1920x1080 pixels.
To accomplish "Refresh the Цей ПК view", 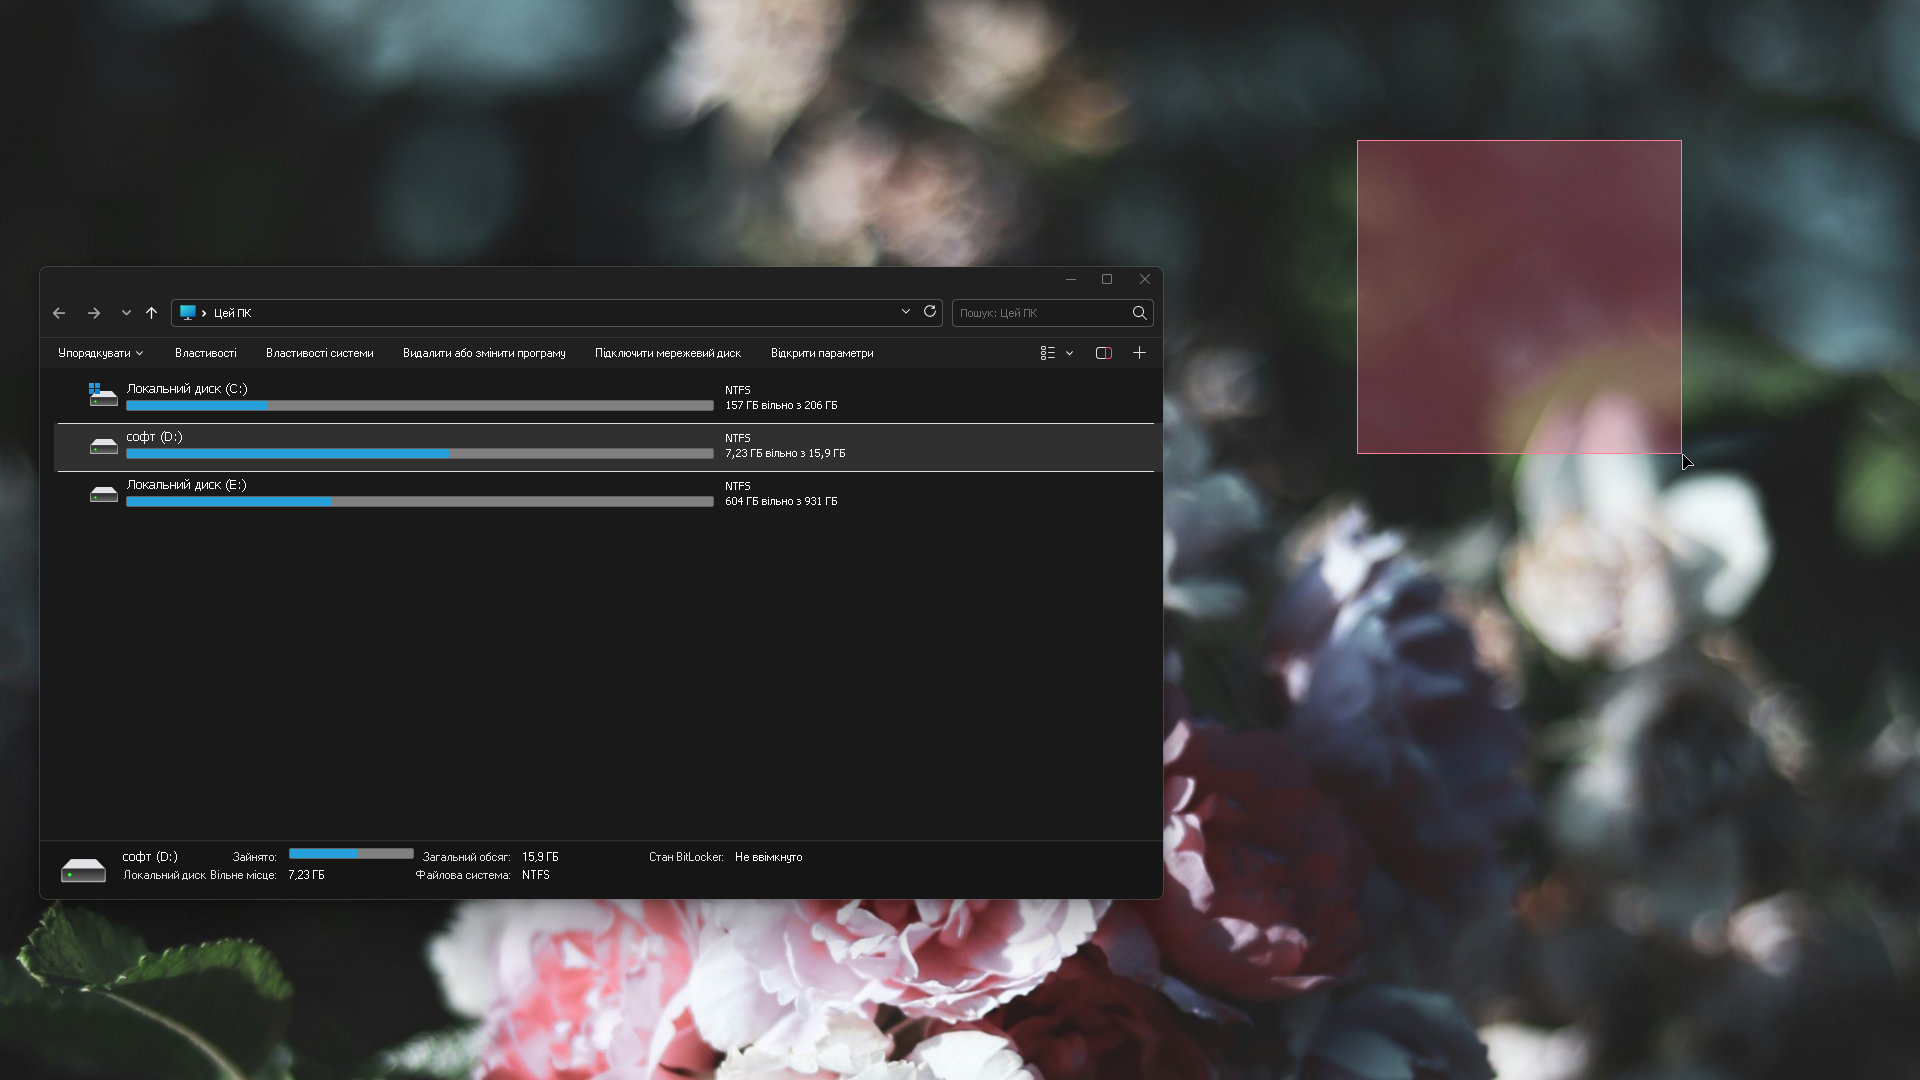I will pyautogui.click(x=930, y=312).
